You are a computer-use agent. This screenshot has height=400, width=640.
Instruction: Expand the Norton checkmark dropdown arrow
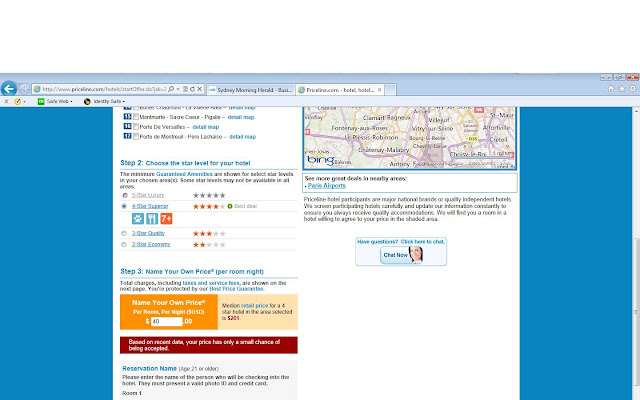(24, 102)
